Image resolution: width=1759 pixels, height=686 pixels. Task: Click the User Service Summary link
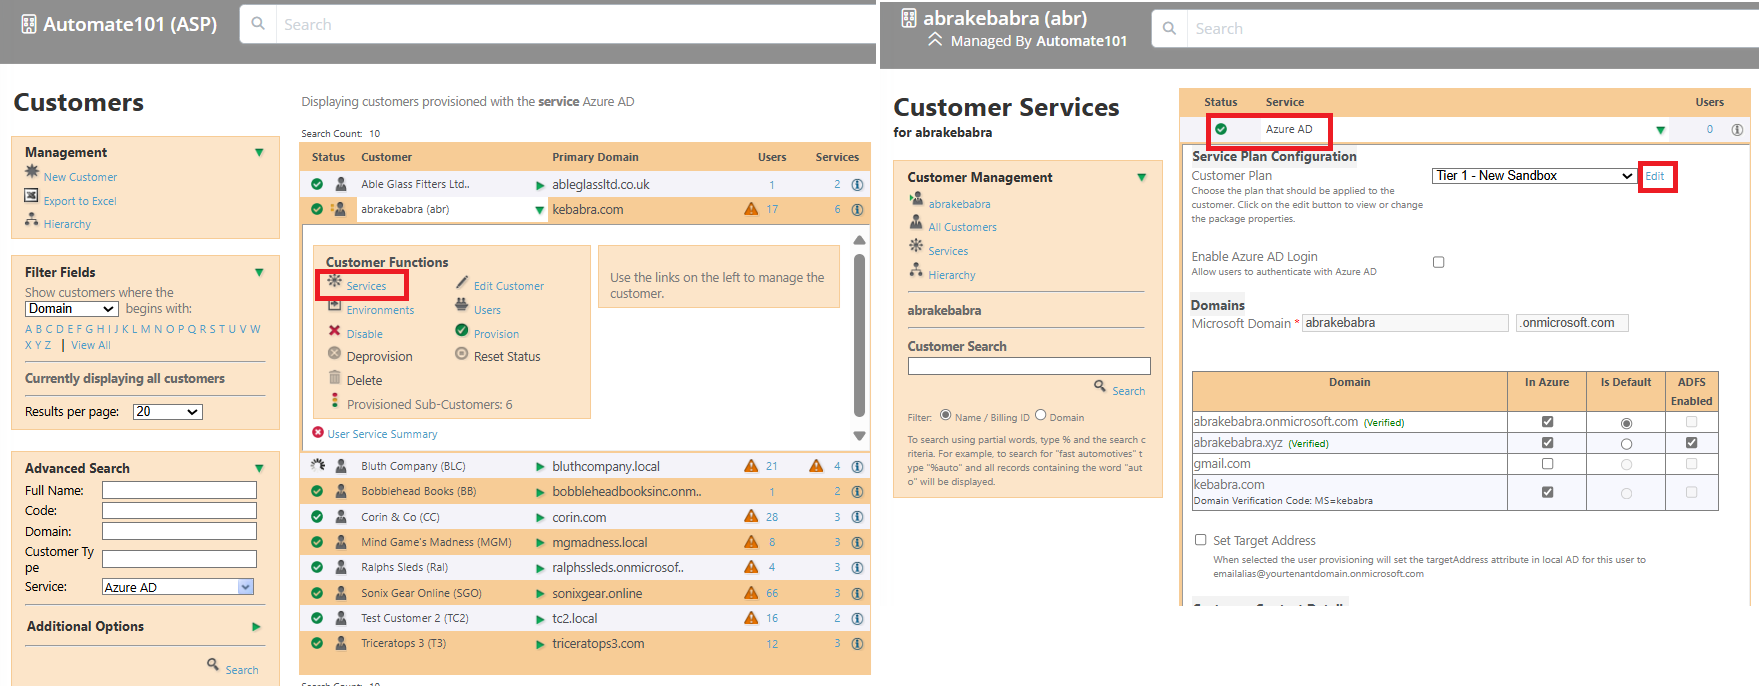click(382, 434)
